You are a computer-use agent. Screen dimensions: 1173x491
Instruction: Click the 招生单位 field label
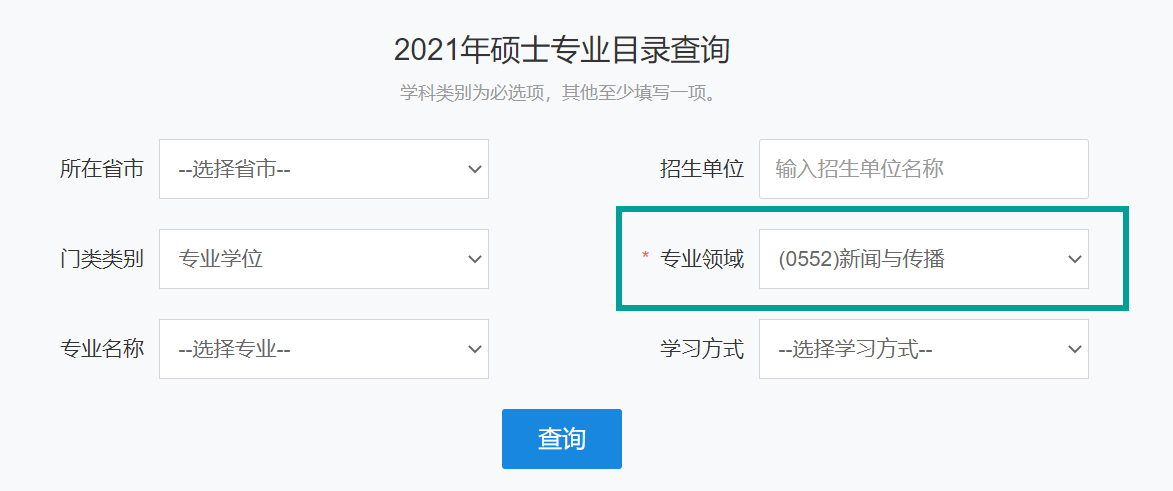(702, 169)
